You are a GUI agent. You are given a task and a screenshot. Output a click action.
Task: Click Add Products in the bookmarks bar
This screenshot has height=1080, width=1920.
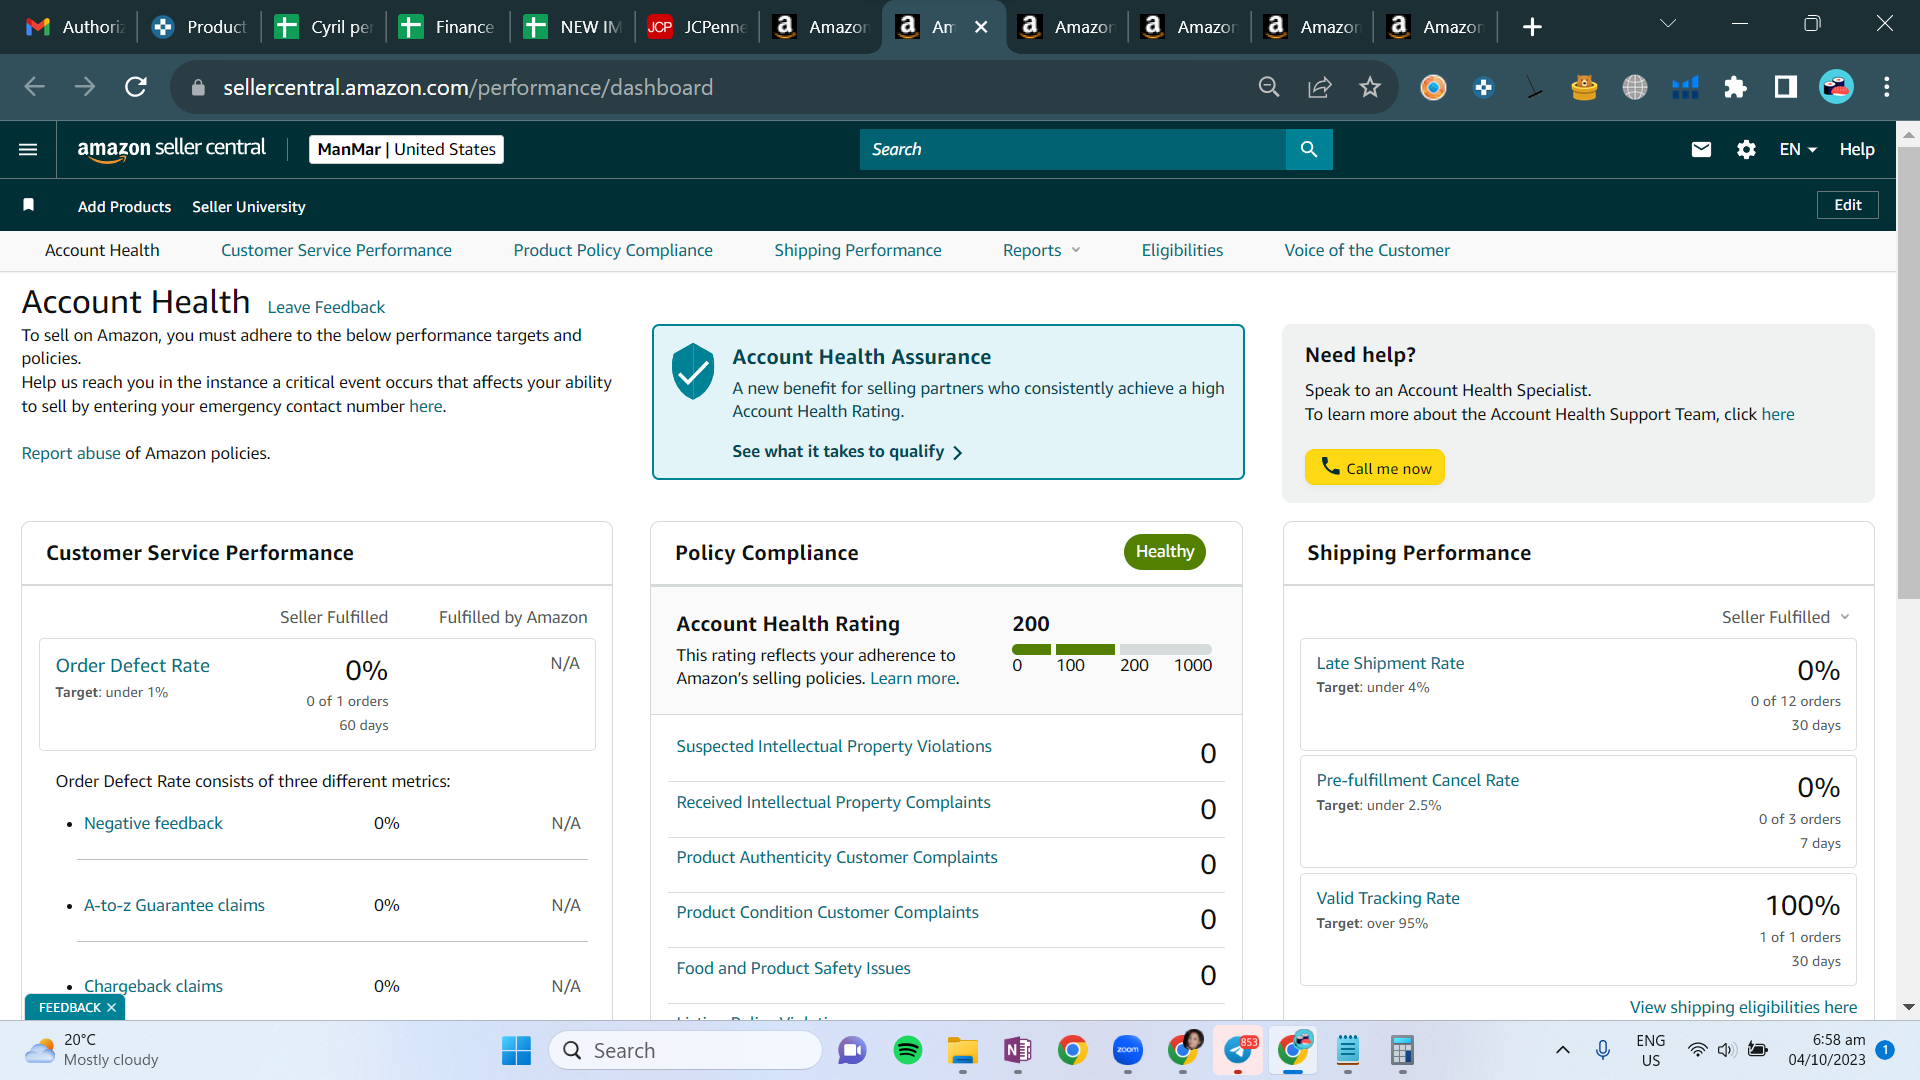125,207
